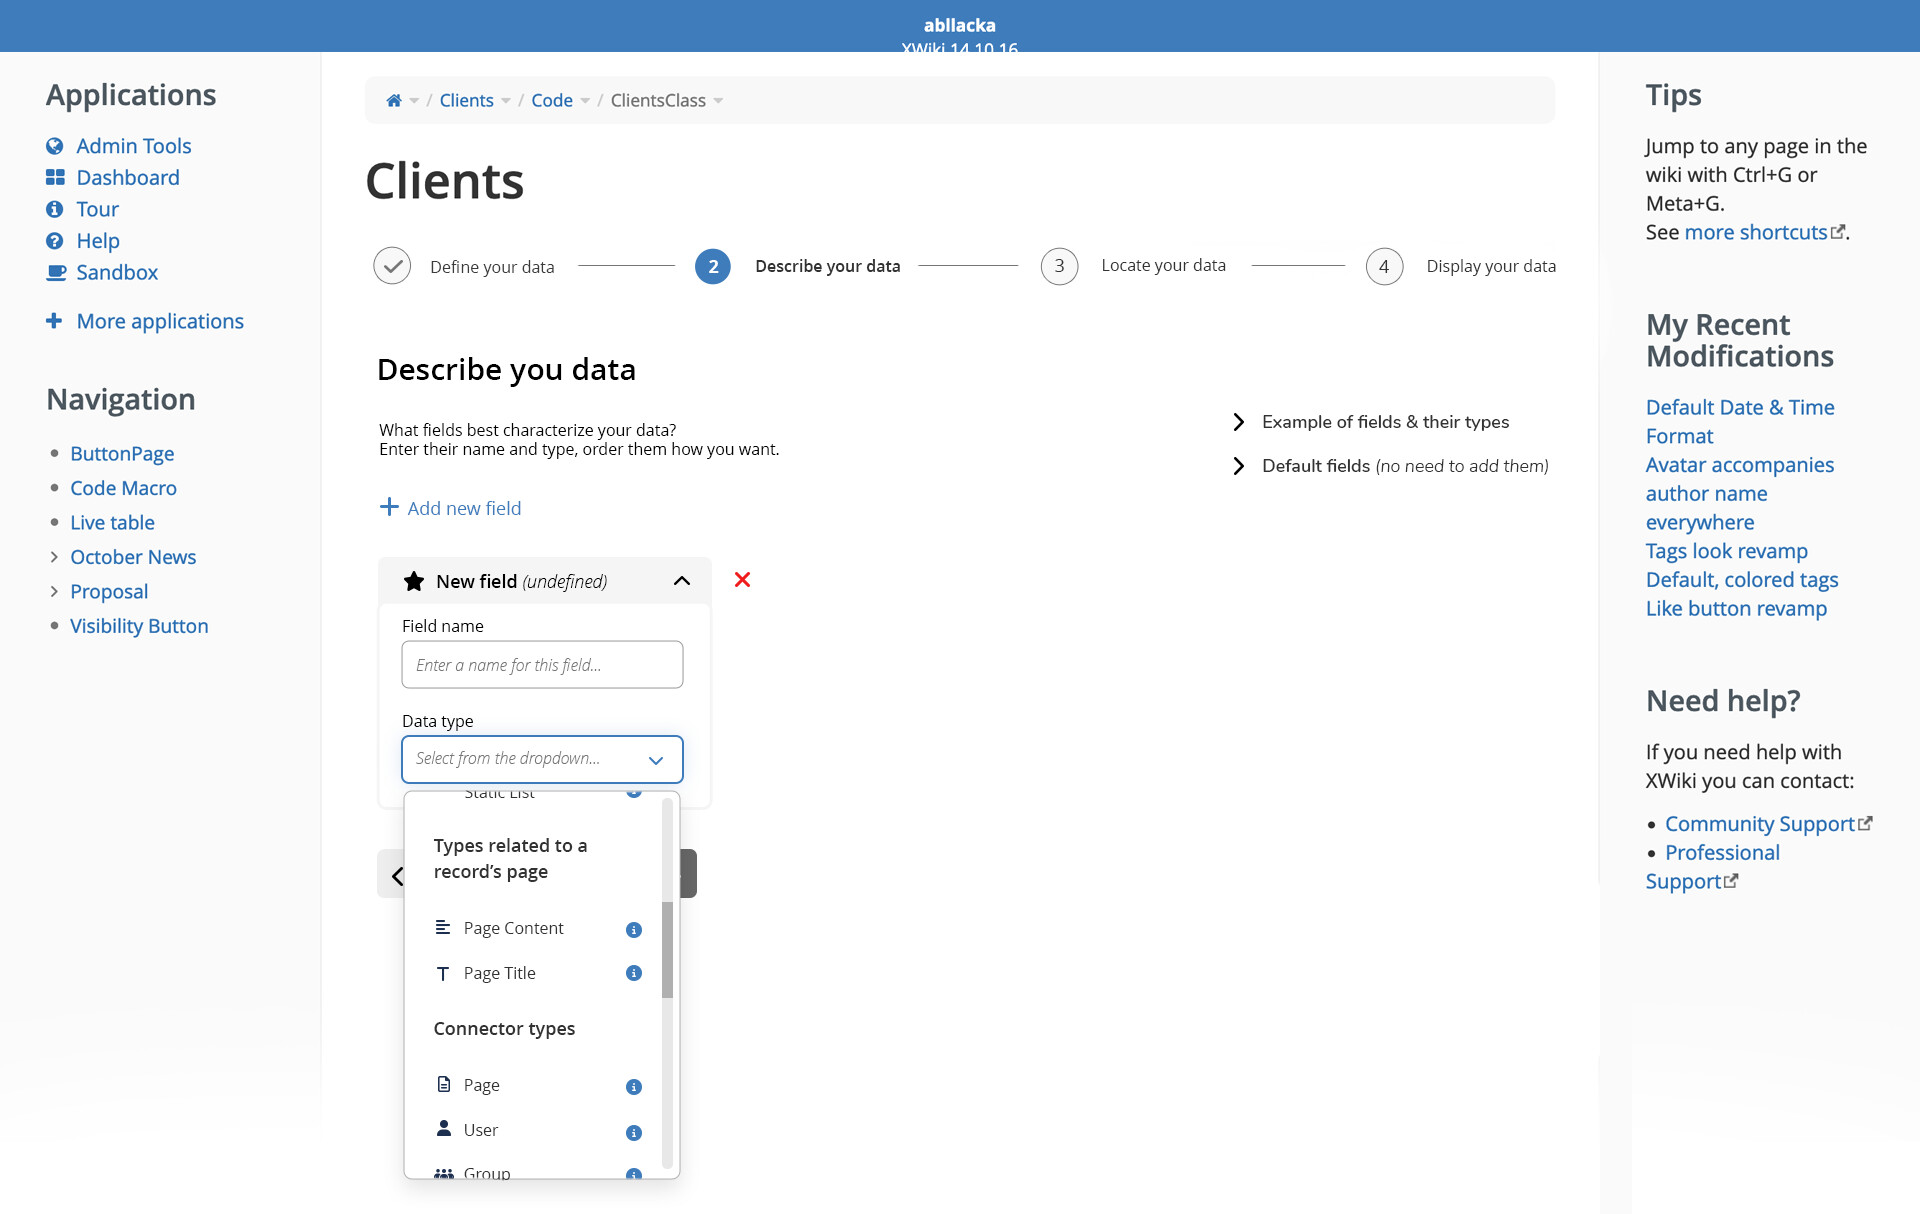Click the plus icon for More applications
Screen dimensions: 1920x1214
(x=54, y=321)
